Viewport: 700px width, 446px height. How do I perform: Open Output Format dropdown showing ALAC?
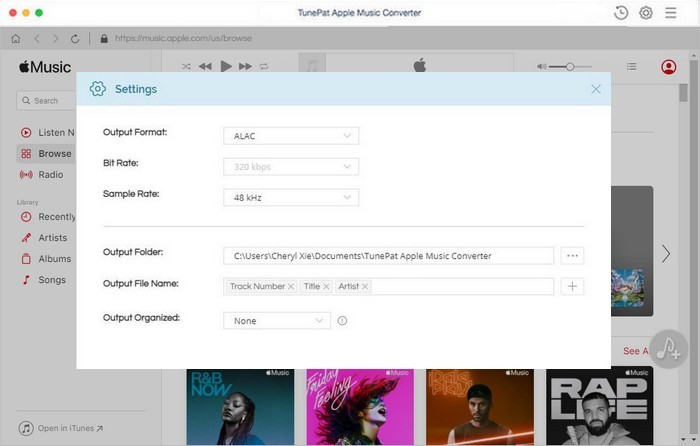pyautogui.click(x=291, y=136)
